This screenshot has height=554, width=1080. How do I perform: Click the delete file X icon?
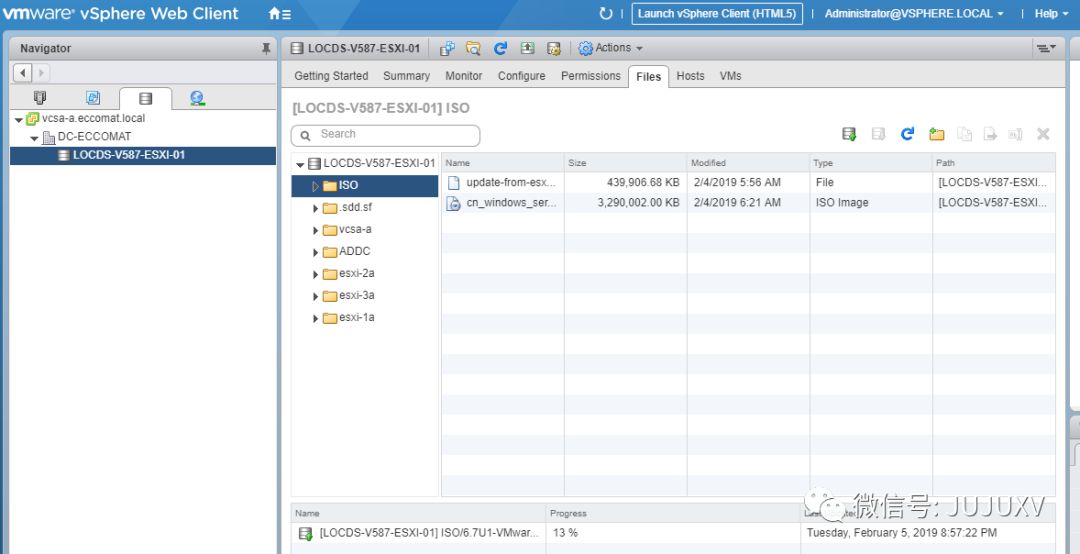click(x=1043, y=134)
